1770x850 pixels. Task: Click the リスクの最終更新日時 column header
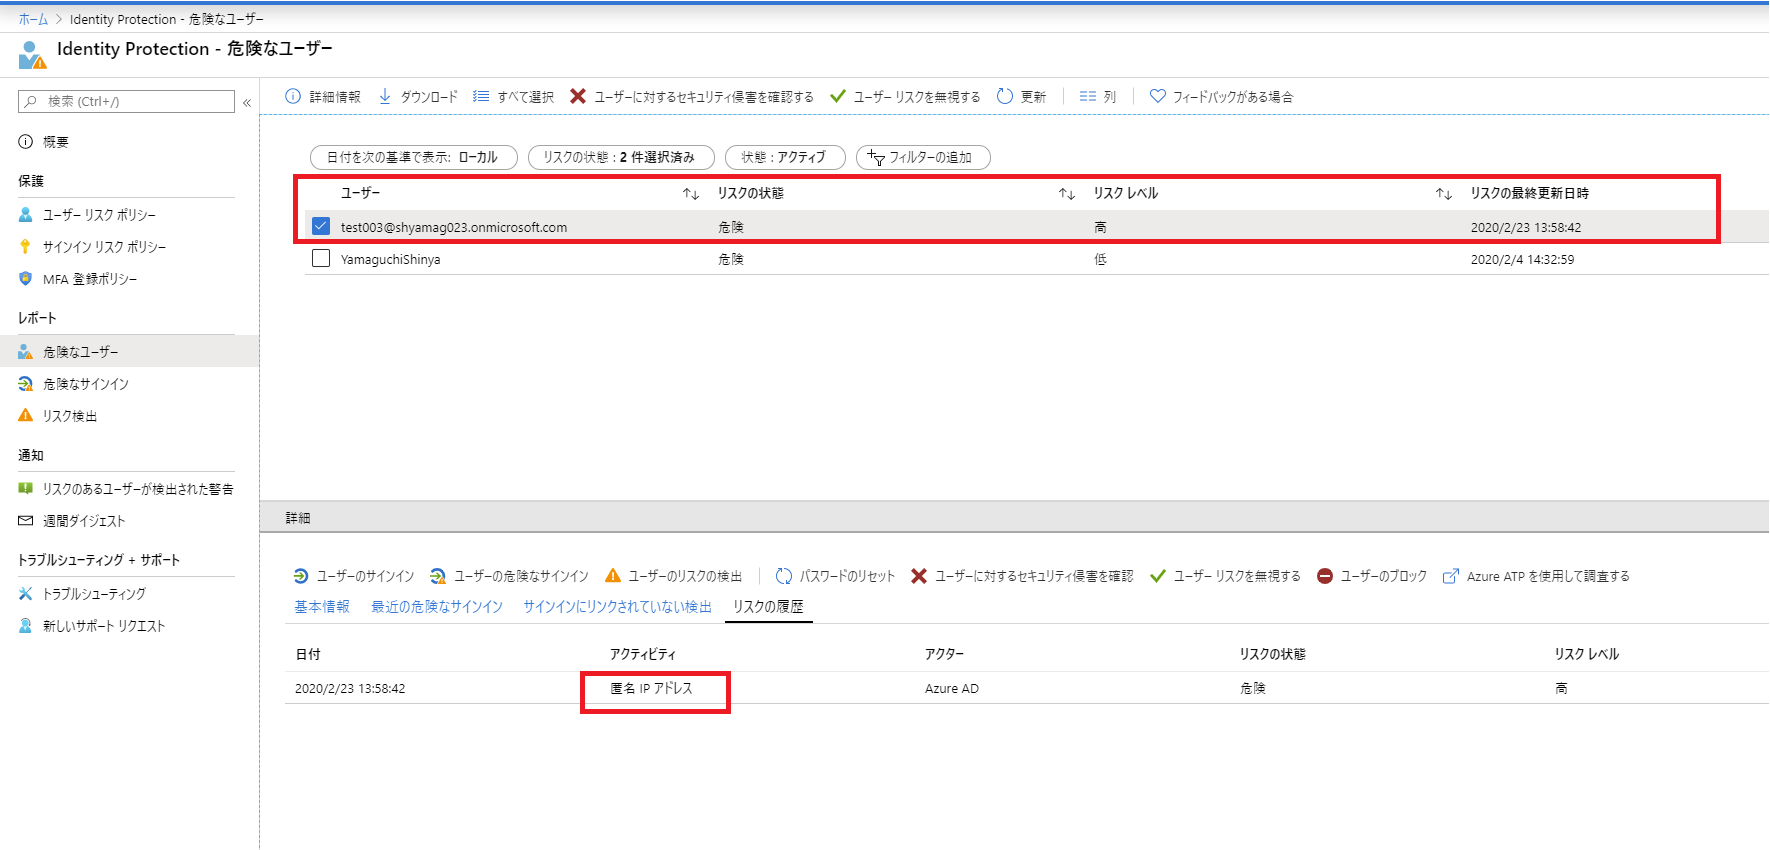click(x=1529, y=193)
